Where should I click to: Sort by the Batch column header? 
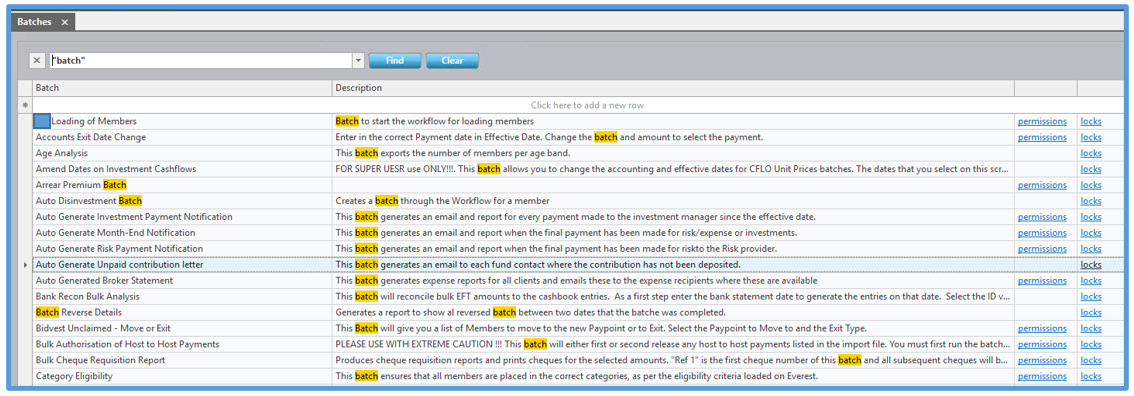tap(182, 88)
